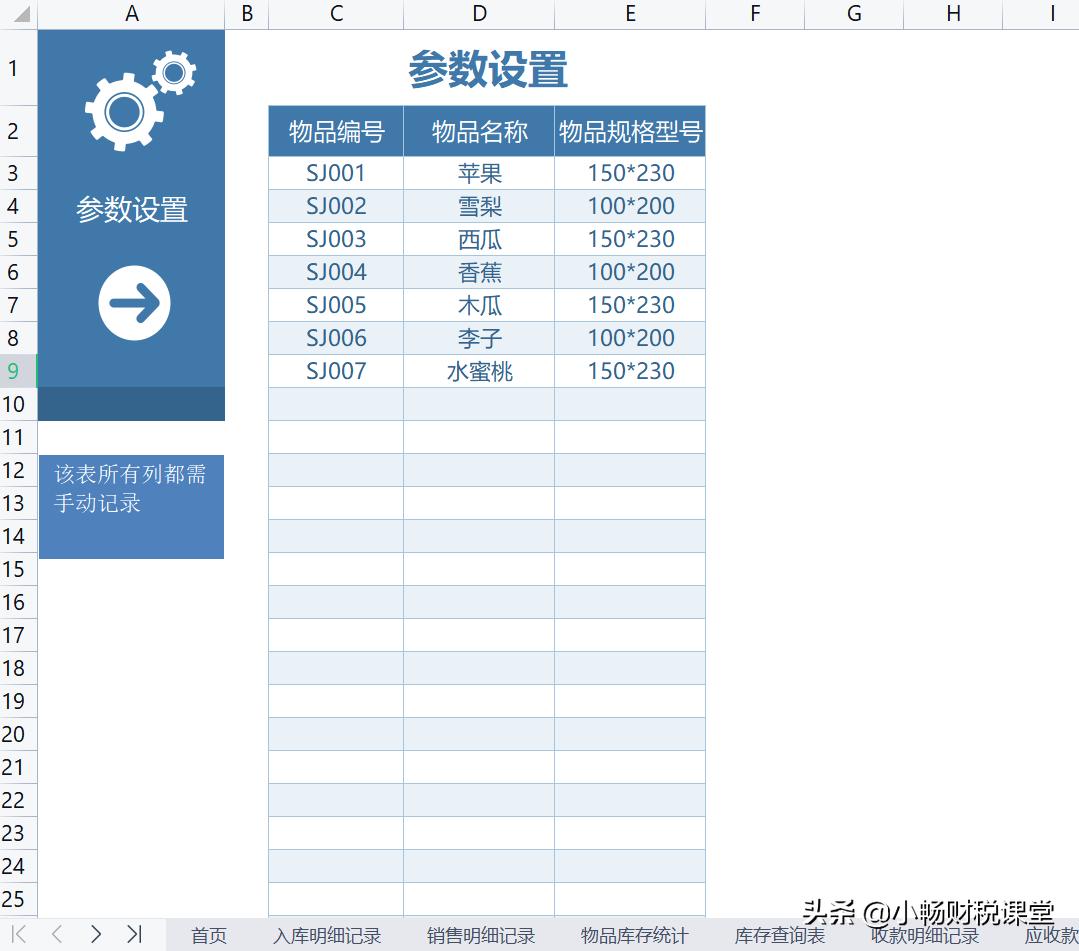Click the next sheet arrow
This screenshot has width=1079, height=951.
(x=96, y=934)
